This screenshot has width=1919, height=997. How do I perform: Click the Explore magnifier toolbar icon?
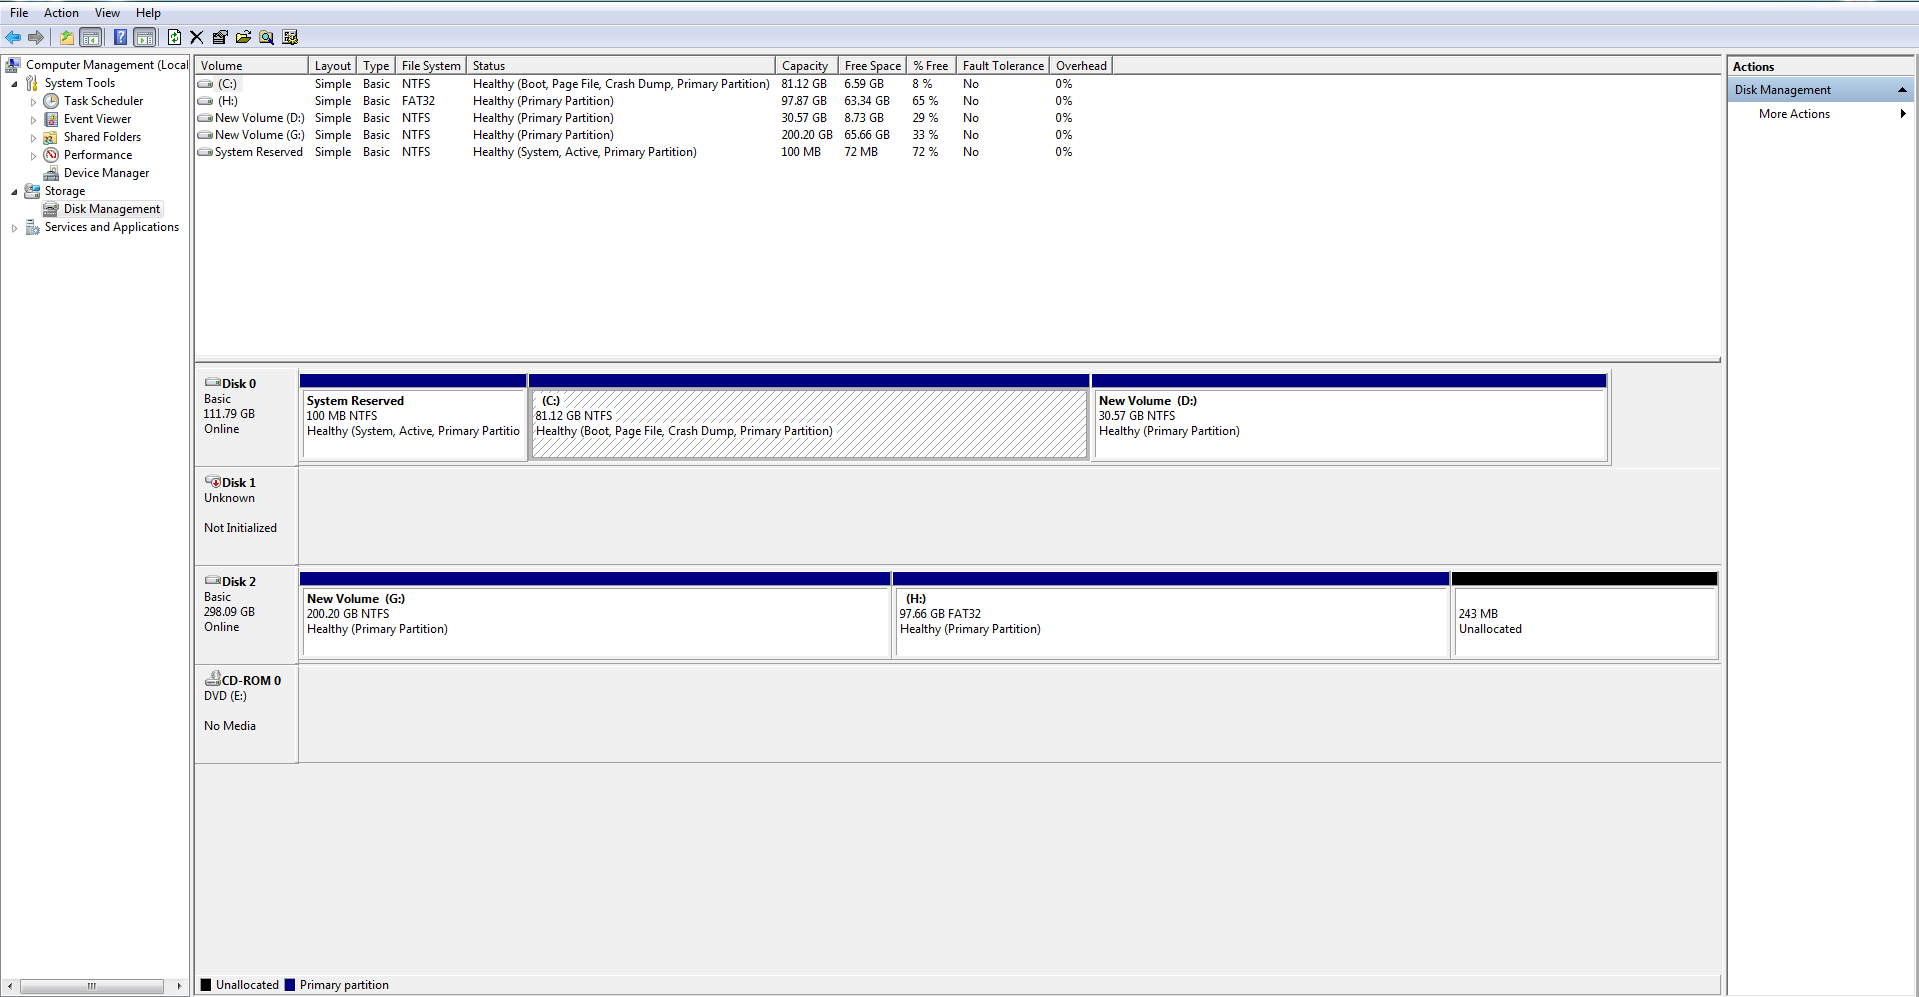[266, 37]
